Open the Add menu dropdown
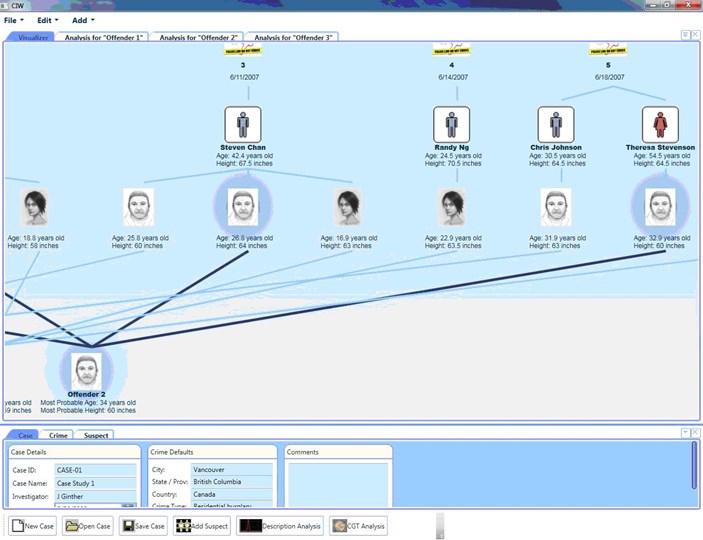703x540 pixels. (x=83, y=20)
